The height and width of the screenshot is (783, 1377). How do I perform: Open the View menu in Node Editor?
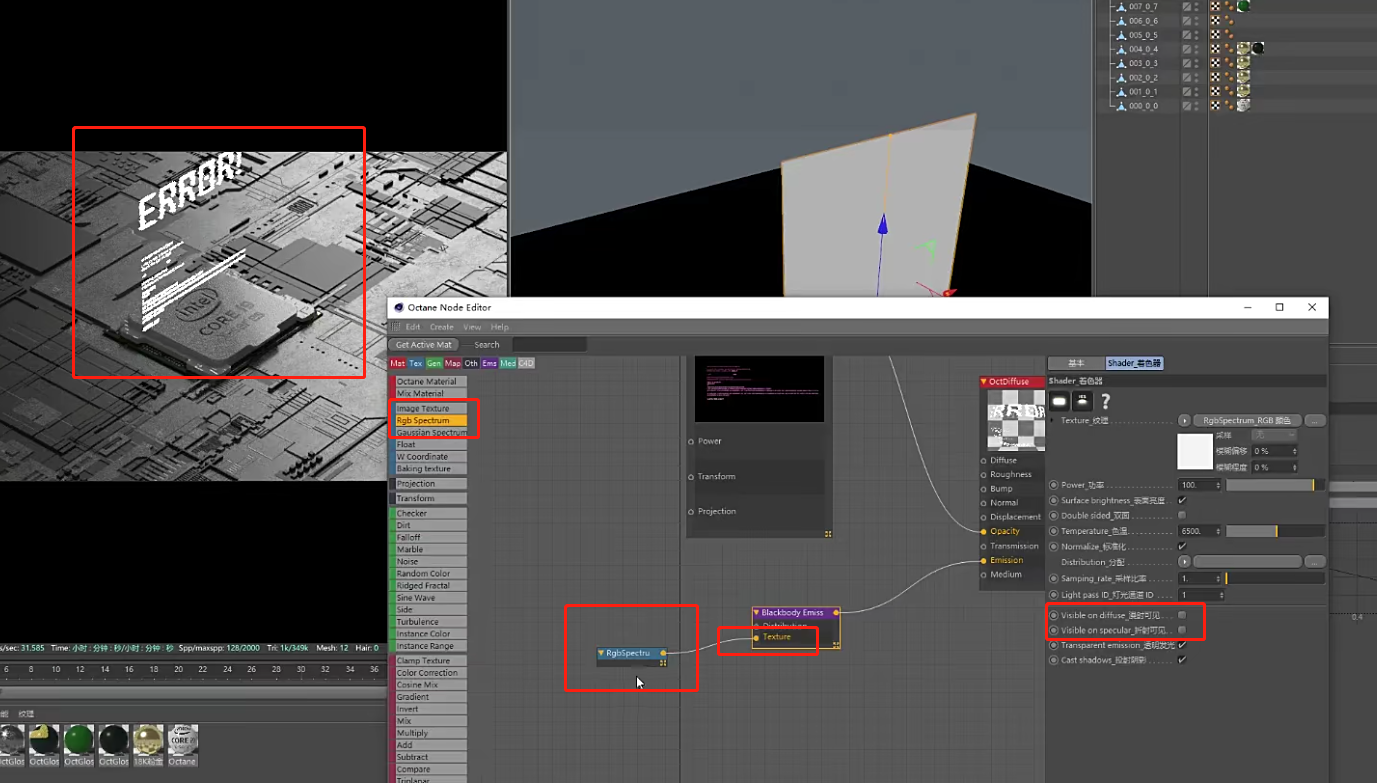point(472,327)
